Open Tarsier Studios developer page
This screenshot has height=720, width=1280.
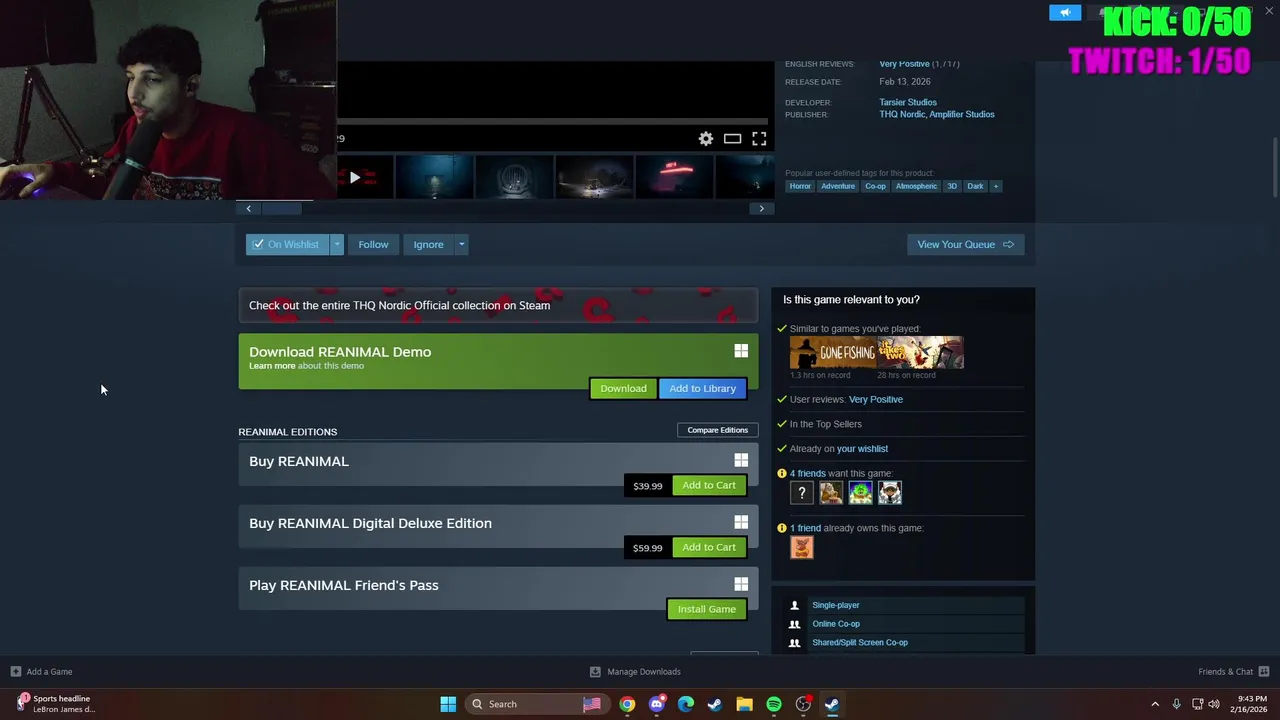pyautogui.click(x=908, y=102)
